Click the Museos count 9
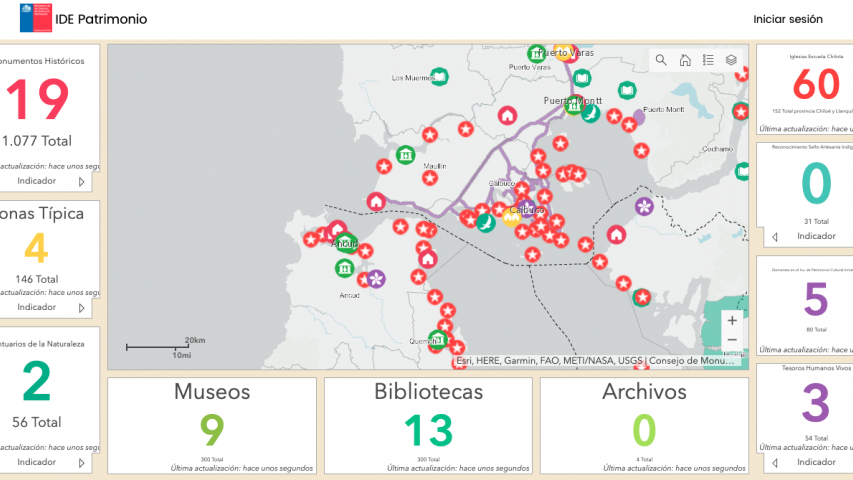This screenshot has height=480, width=853. [x=212, y=430]
